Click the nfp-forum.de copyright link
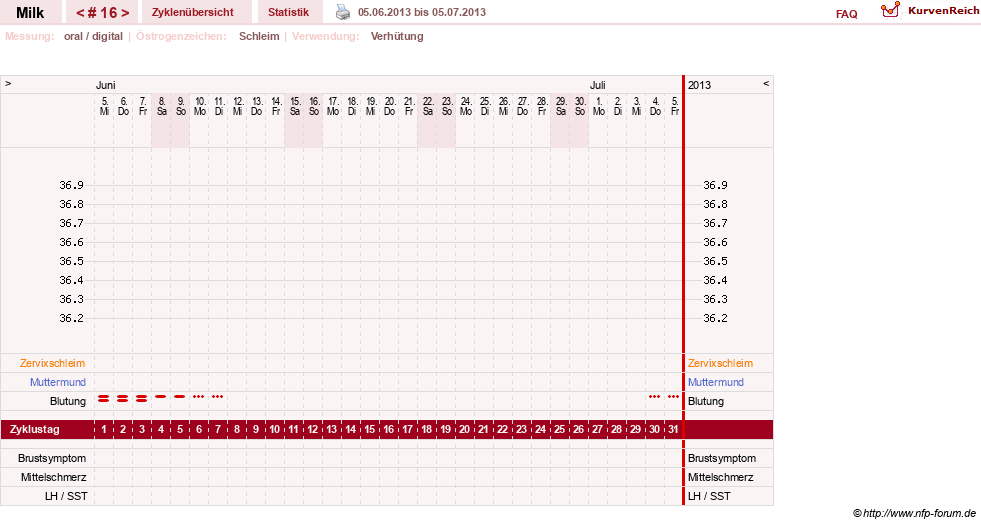 pos(914,513)
